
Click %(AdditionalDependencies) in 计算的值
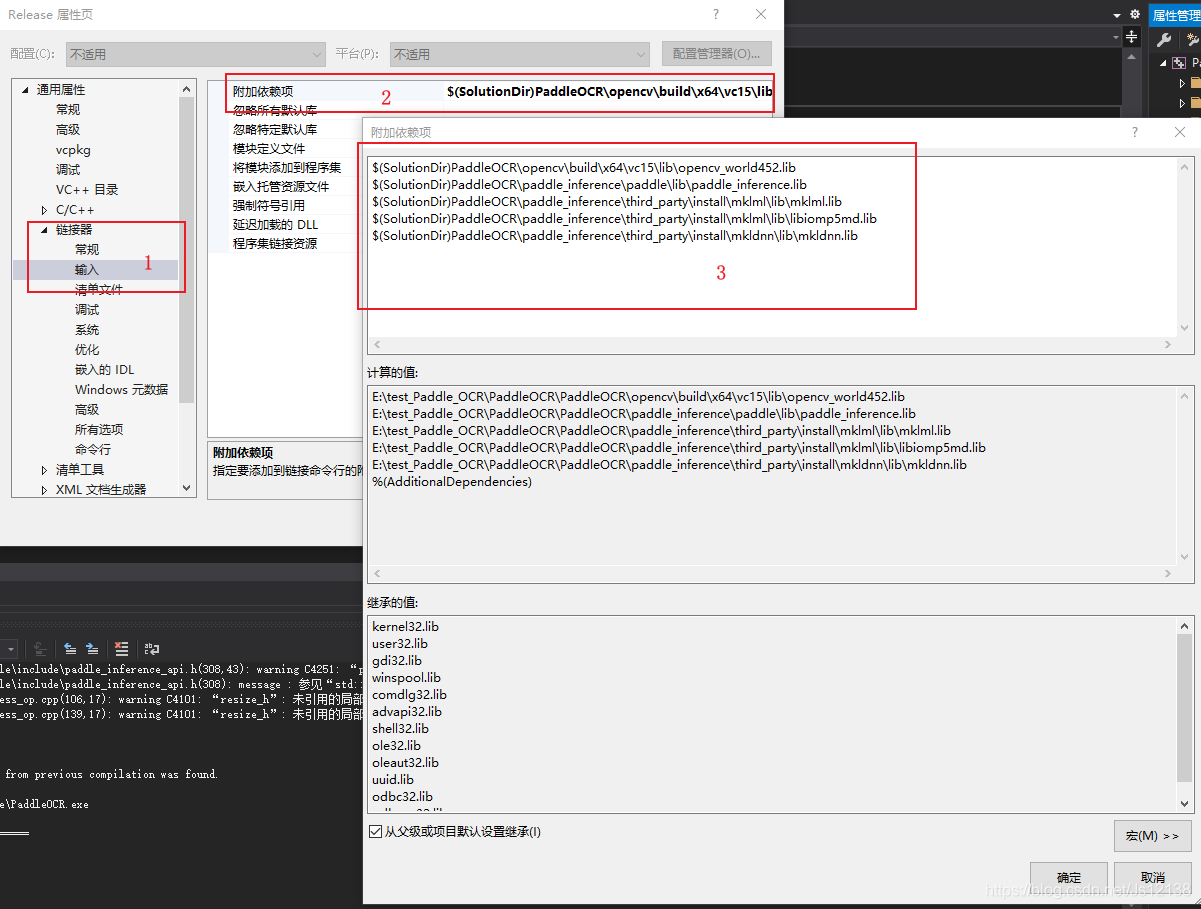pos(452,482)
